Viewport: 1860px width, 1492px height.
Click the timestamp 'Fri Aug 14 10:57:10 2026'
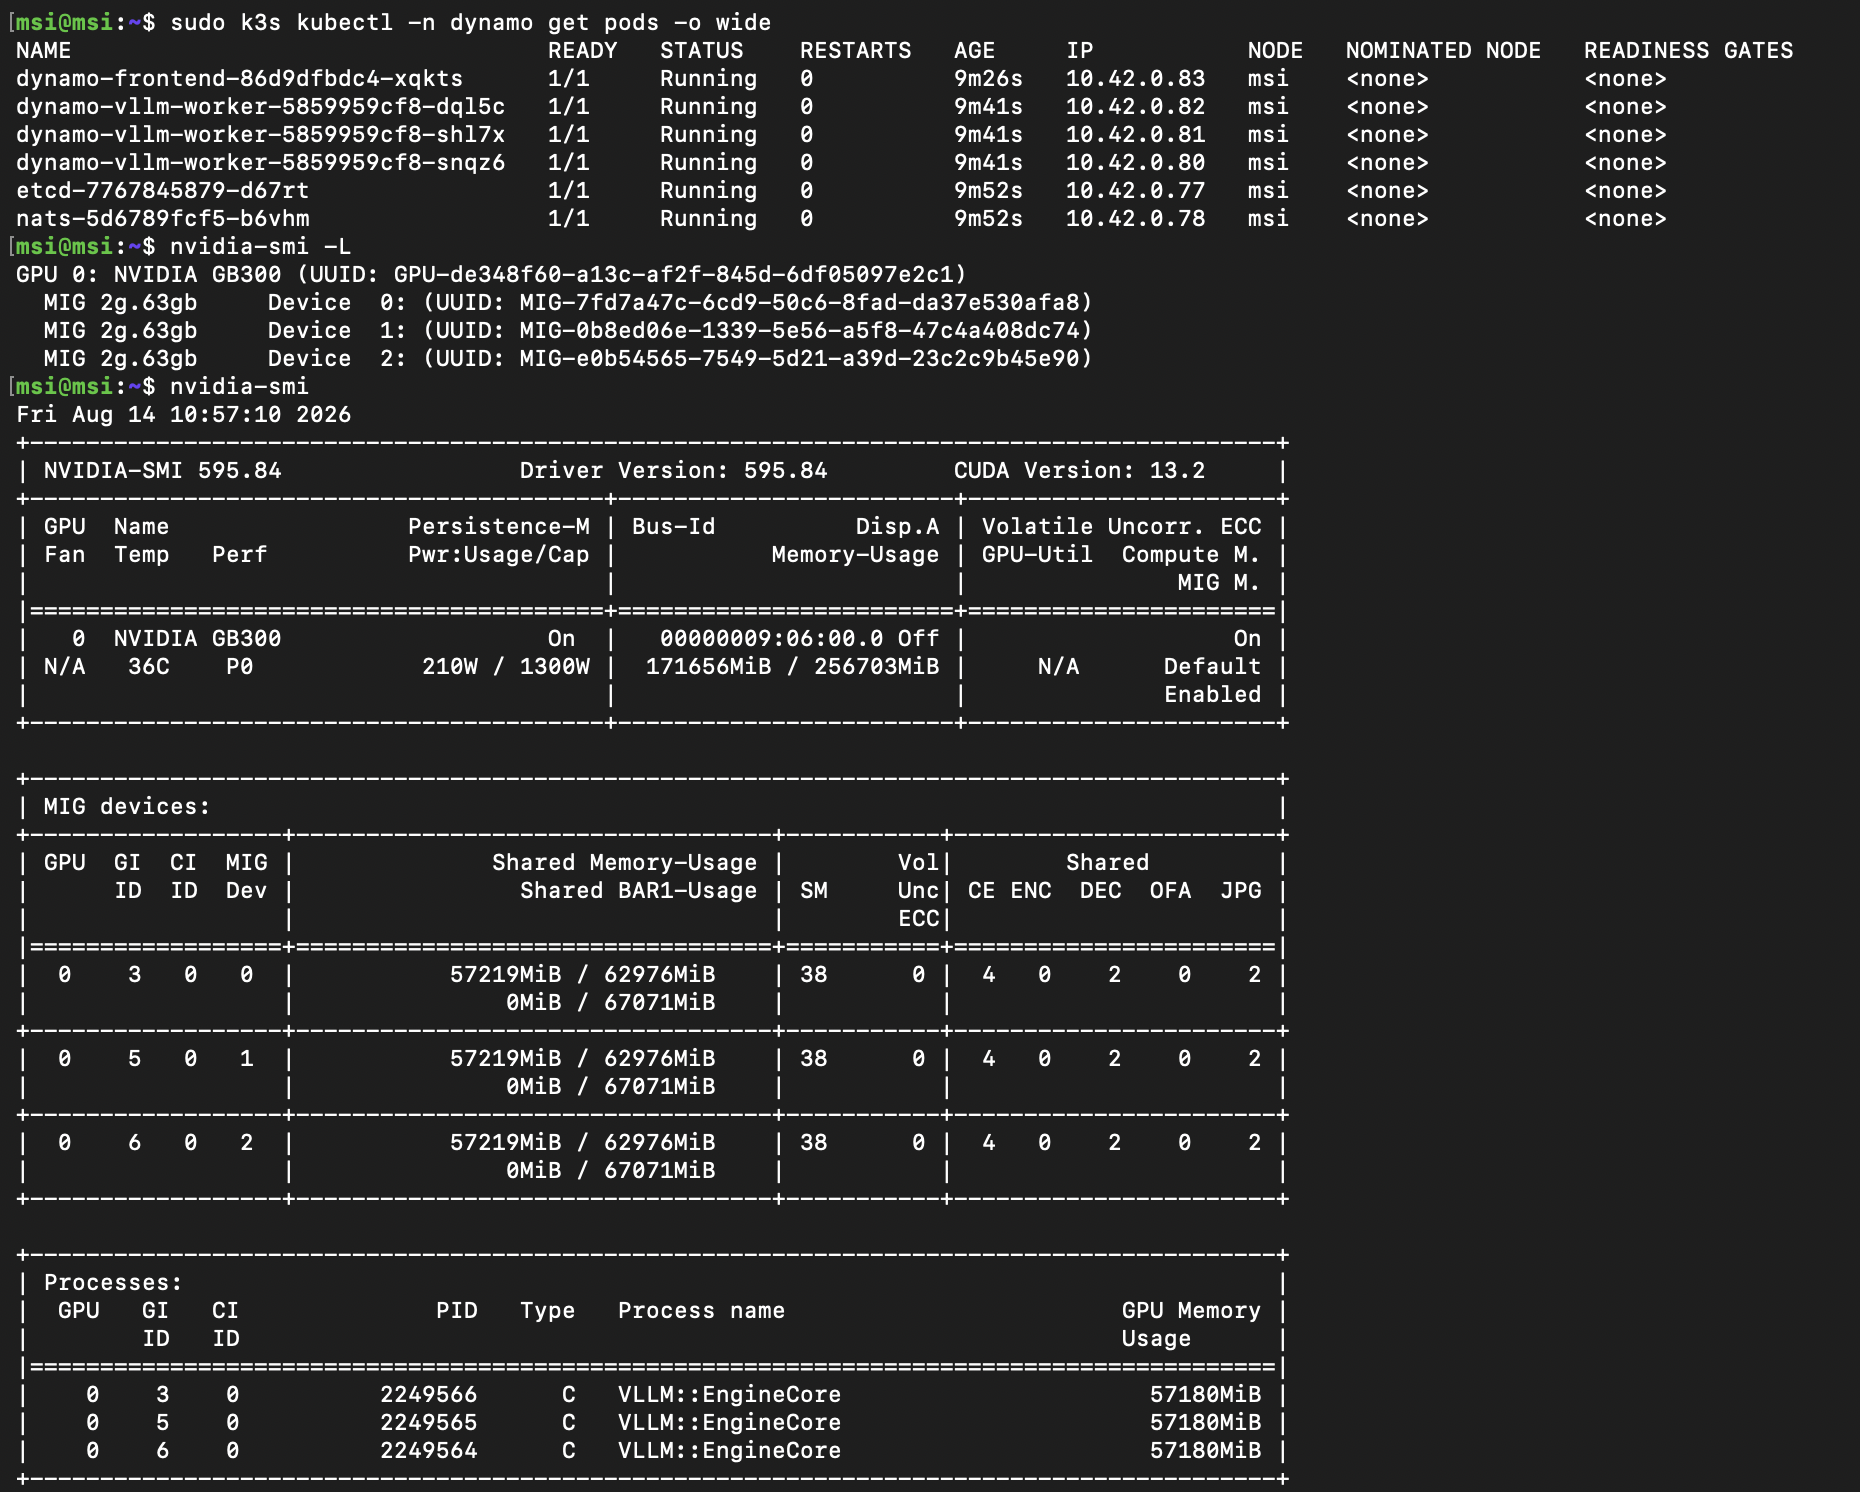[x=184, y=414]
